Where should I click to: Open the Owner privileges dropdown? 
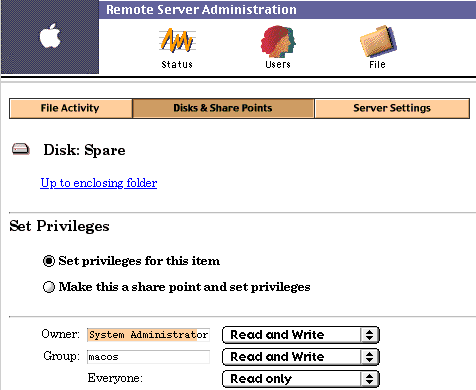click(301, 335)
